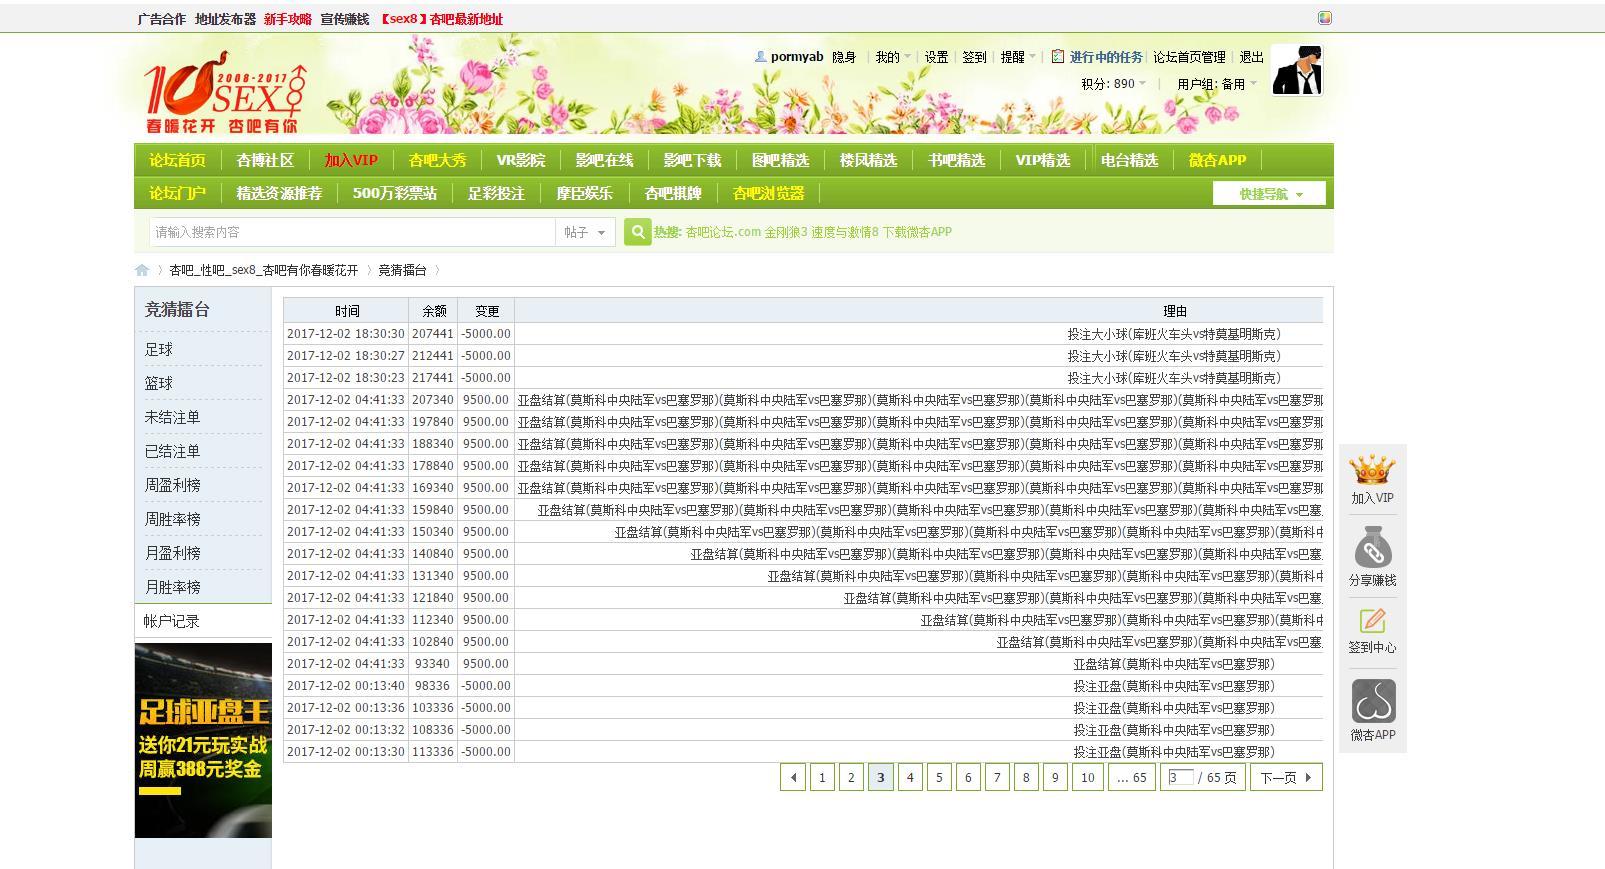Expand the 我的 user menu
The image size is (1605, 869).
pos(892,57)
